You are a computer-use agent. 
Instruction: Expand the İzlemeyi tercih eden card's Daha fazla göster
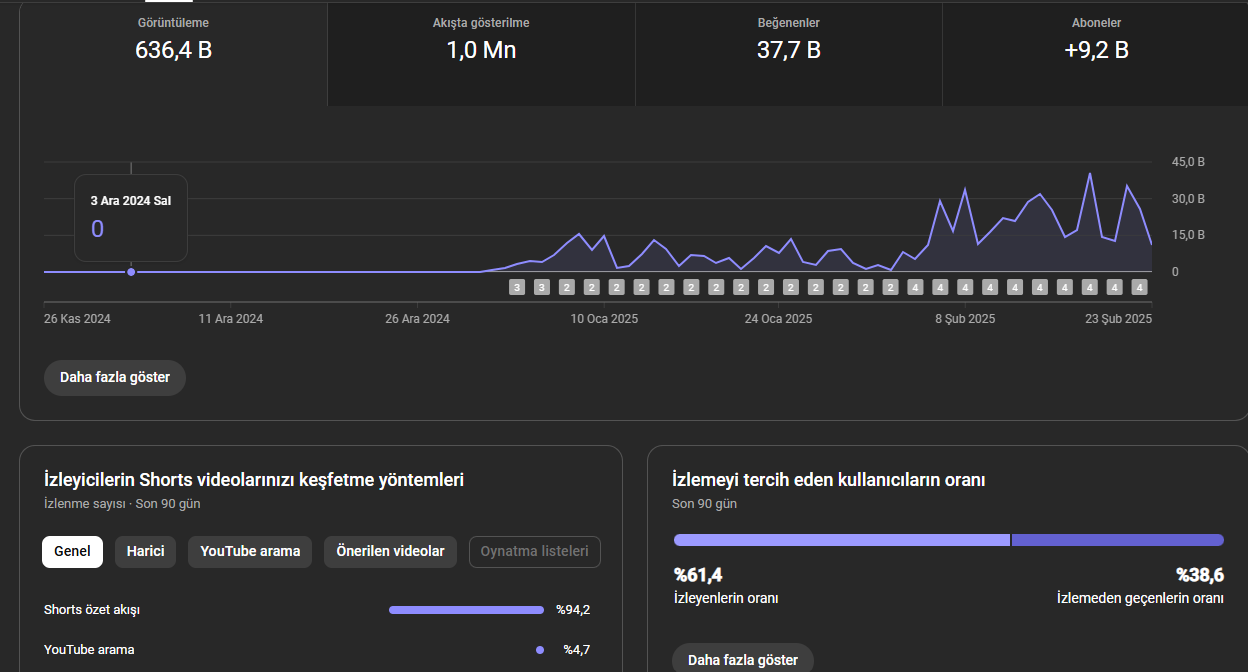point(743,660)
